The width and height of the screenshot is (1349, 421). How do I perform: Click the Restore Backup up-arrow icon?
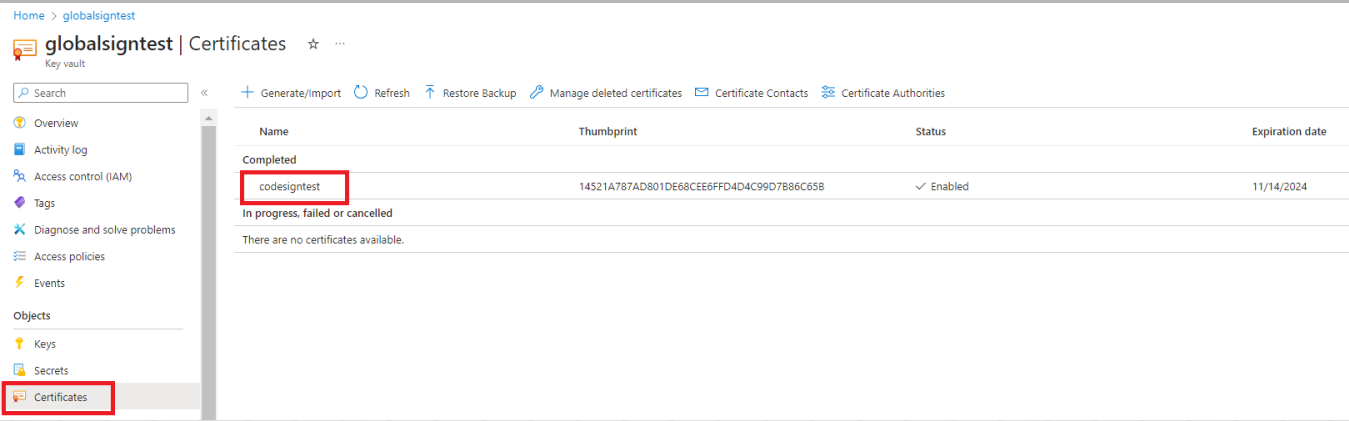(430, 93)
